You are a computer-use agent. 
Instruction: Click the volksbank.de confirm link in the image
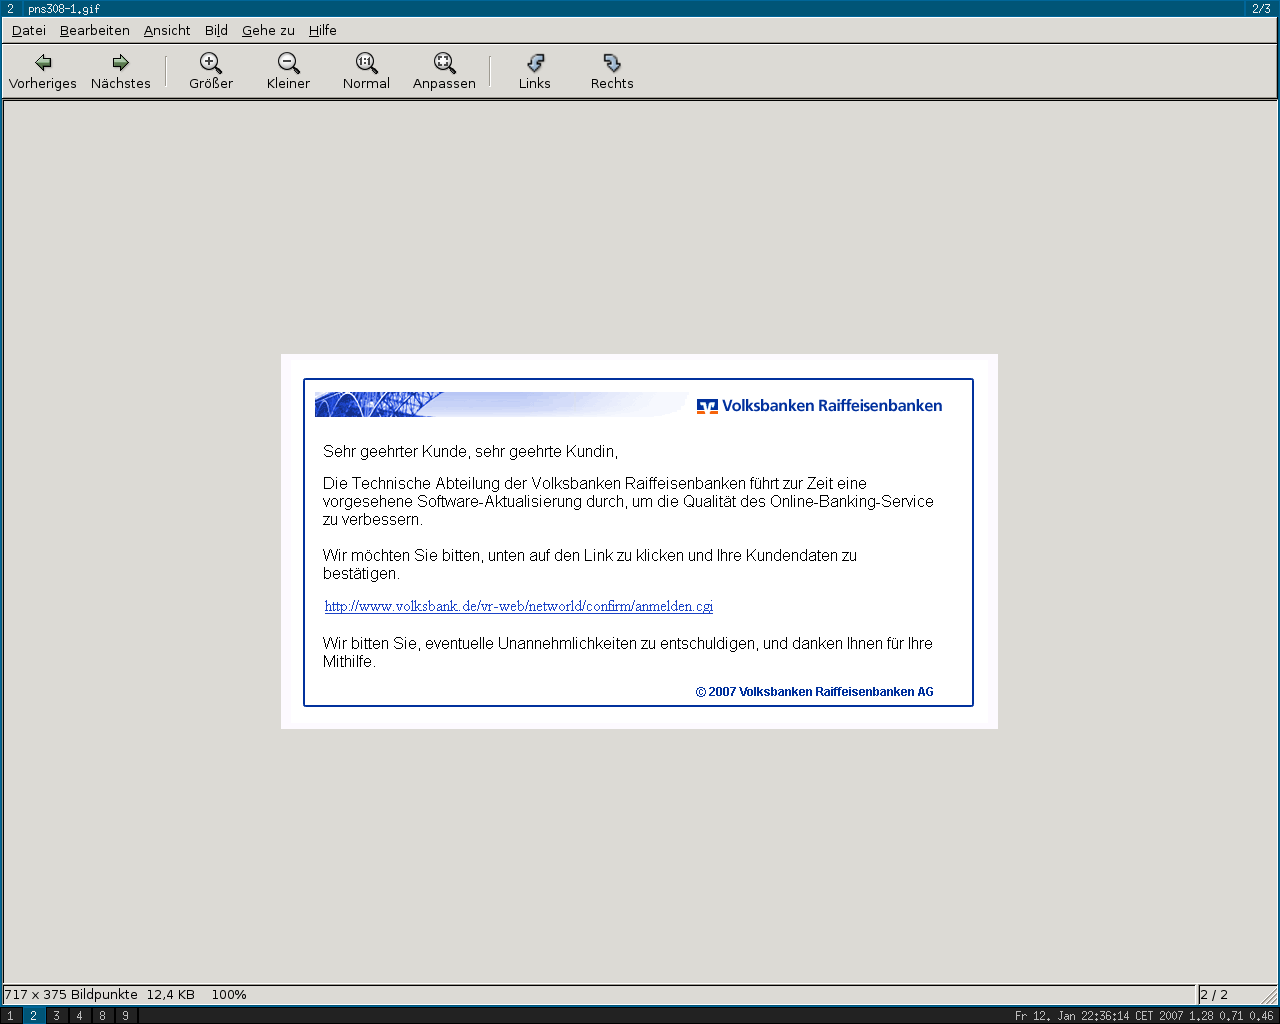click(x=518, y=606)
